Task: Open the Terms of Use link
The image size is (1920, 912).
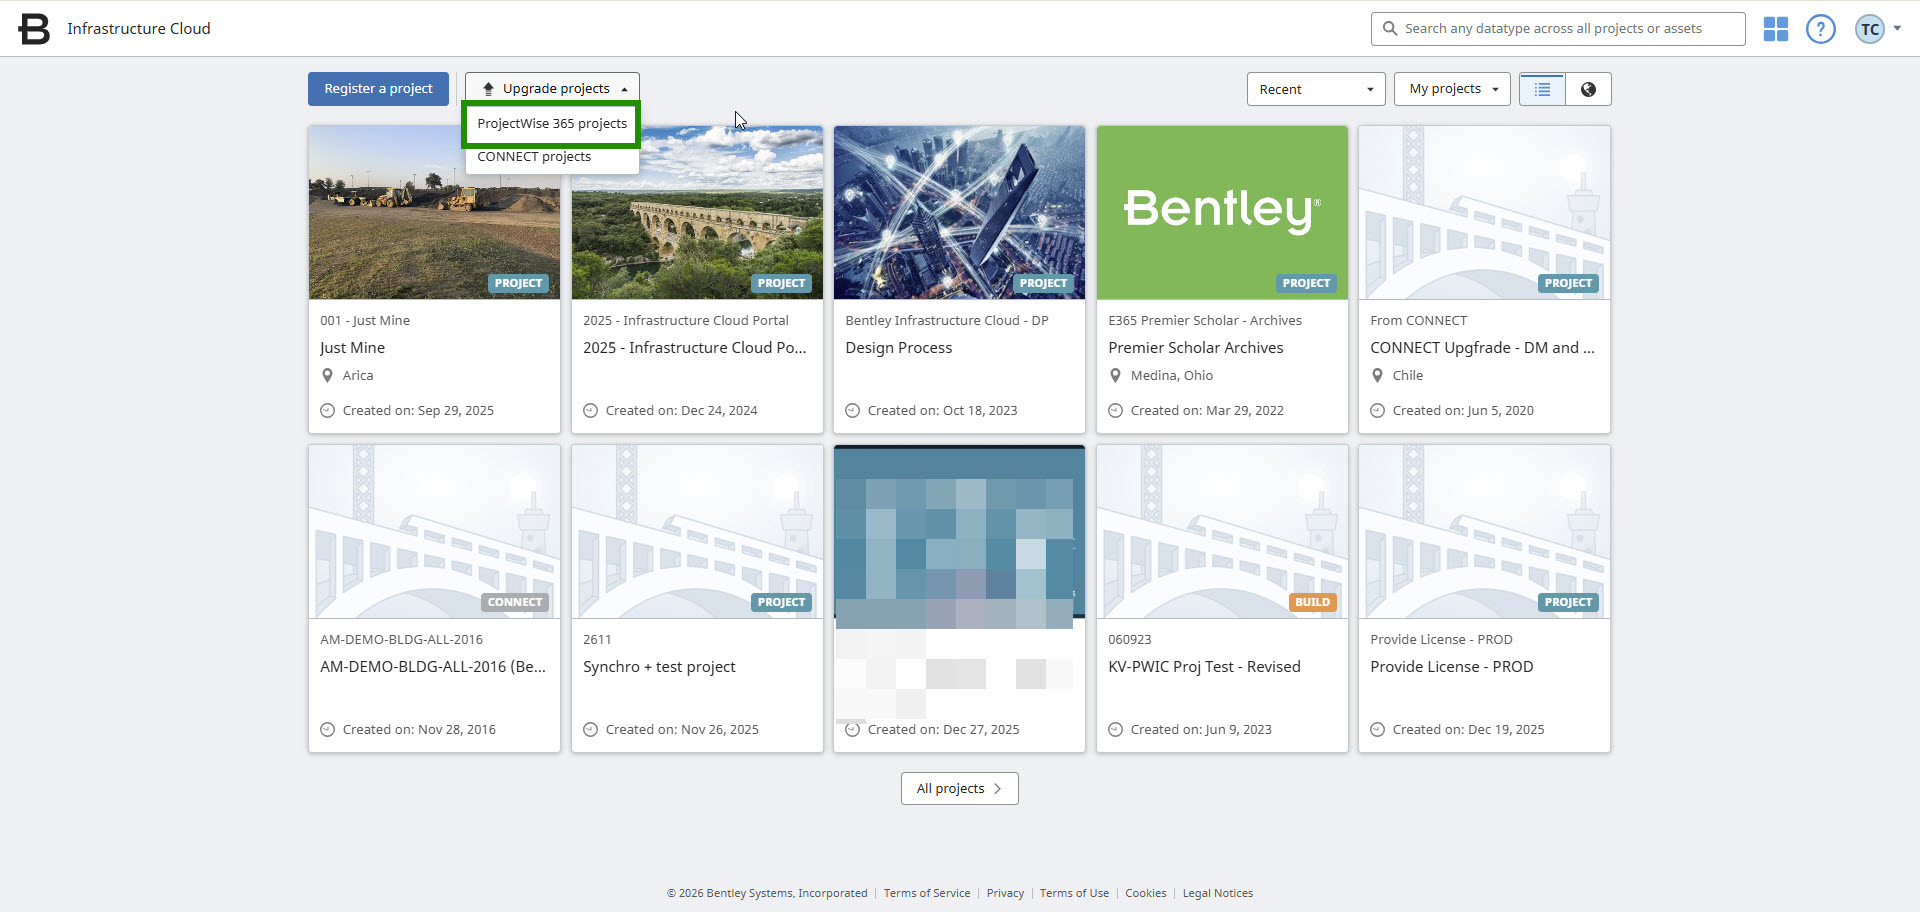Action: pos(1074,894)
